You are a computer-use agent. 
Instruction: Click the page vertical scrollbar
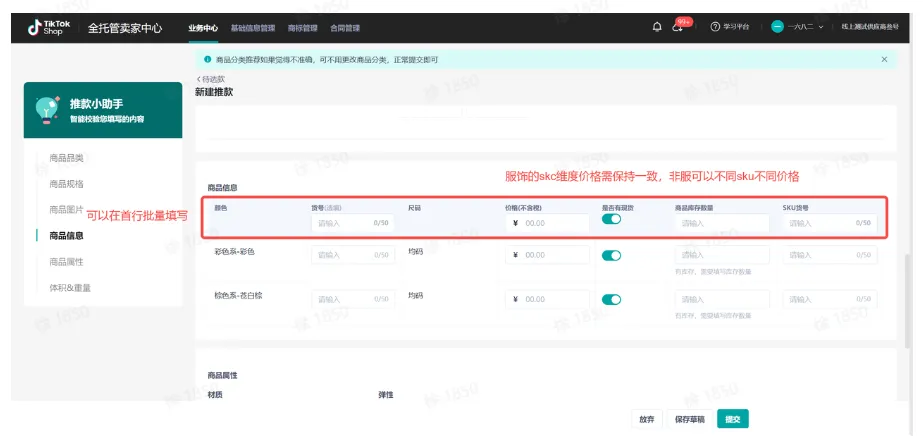coord(909,301)
